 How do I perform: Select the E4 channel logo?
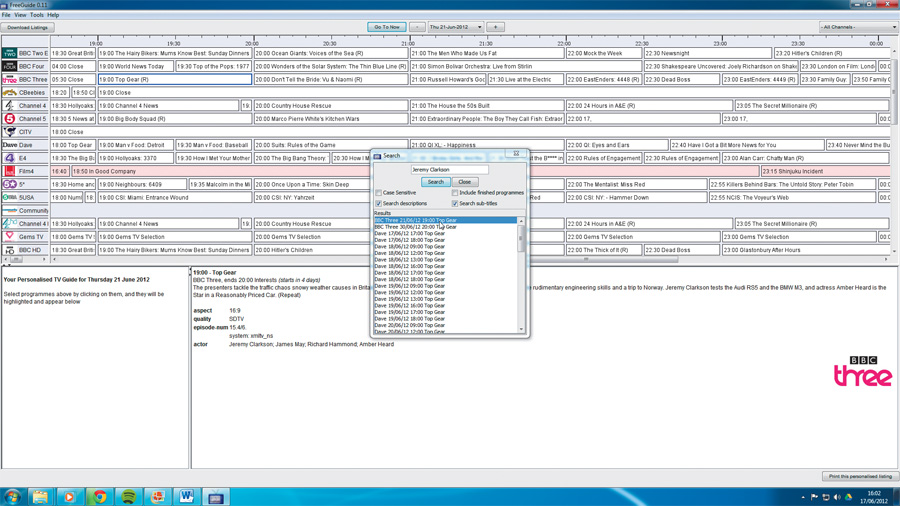[9, 158]
